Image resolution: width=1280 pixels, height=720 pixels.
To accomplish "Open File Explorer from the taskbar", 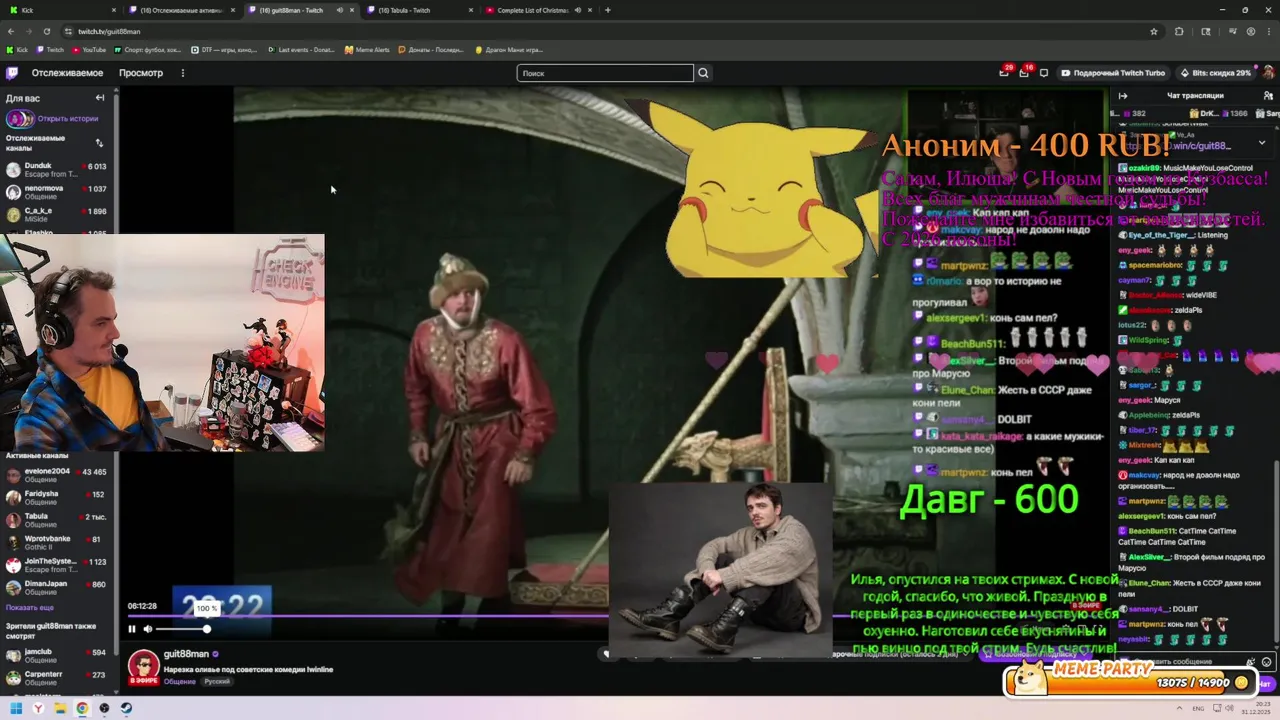I will pyautogui.click(x=60, y=708).
